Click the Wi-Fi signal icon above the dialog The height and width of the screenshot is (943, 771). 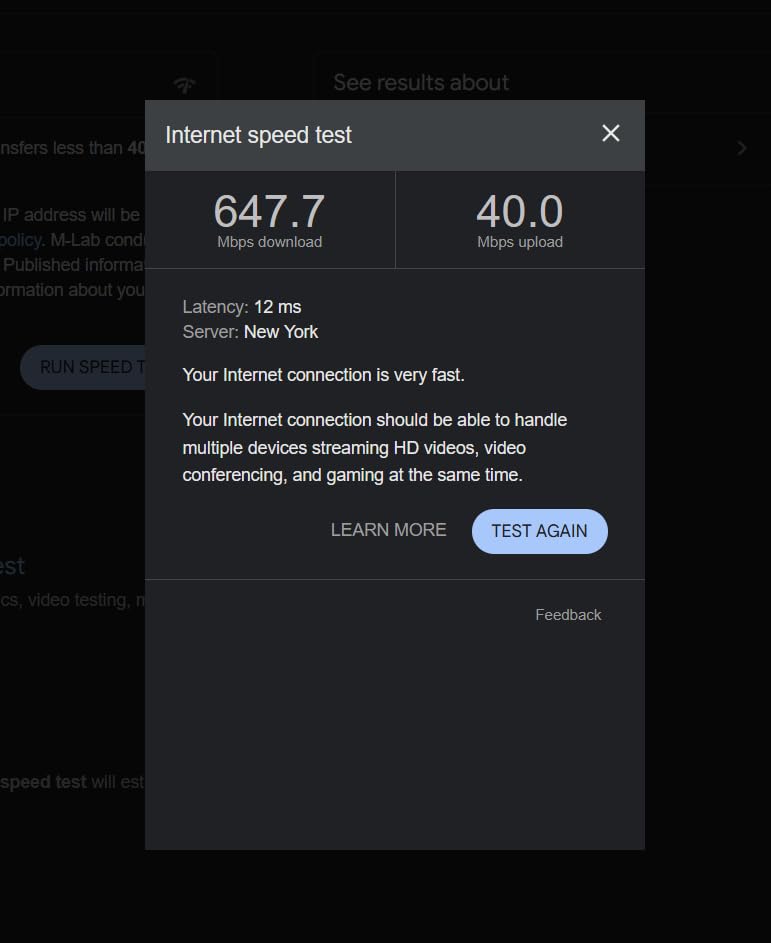[184, 84]
